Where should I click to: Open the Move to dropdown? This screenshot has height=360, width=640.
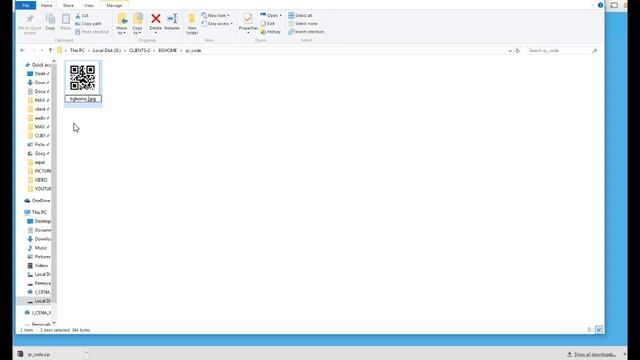(122, 24)
